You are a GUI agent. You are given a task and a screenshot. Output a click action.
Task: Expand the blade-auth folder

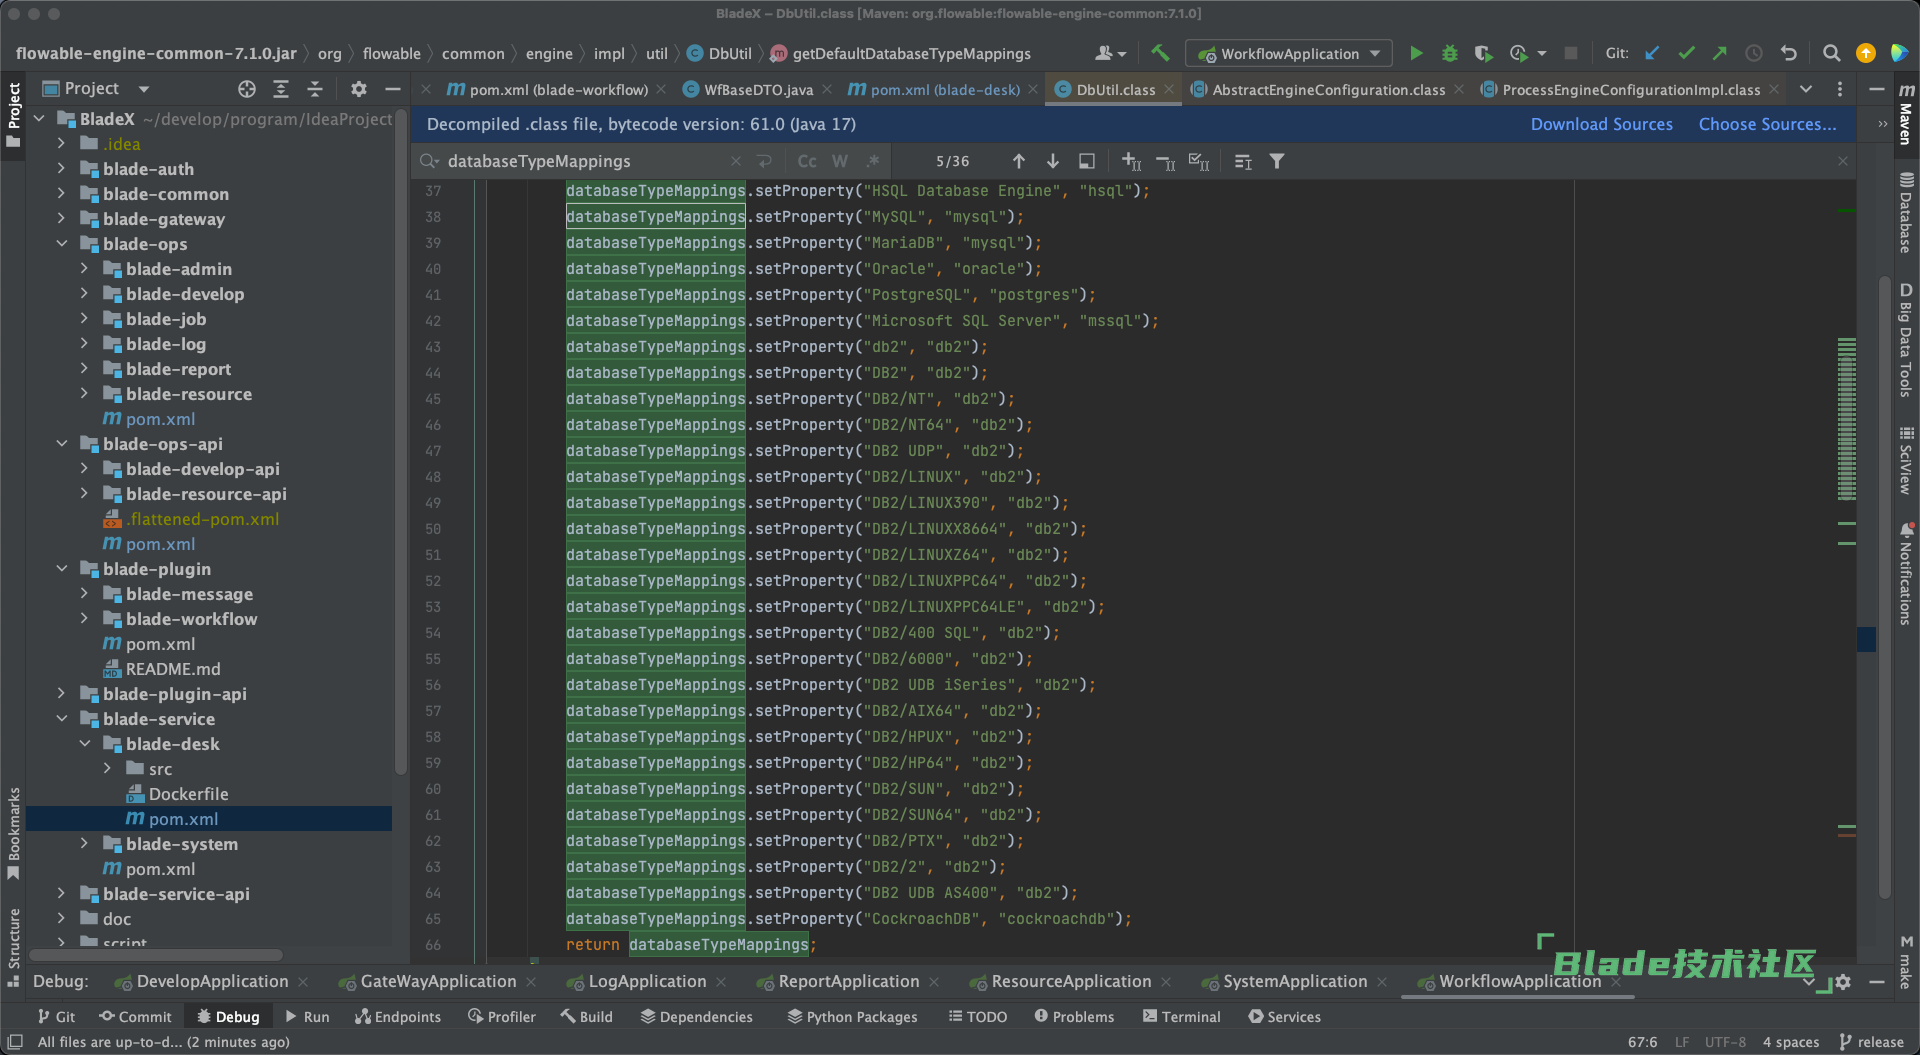click(x=62, y=169)
